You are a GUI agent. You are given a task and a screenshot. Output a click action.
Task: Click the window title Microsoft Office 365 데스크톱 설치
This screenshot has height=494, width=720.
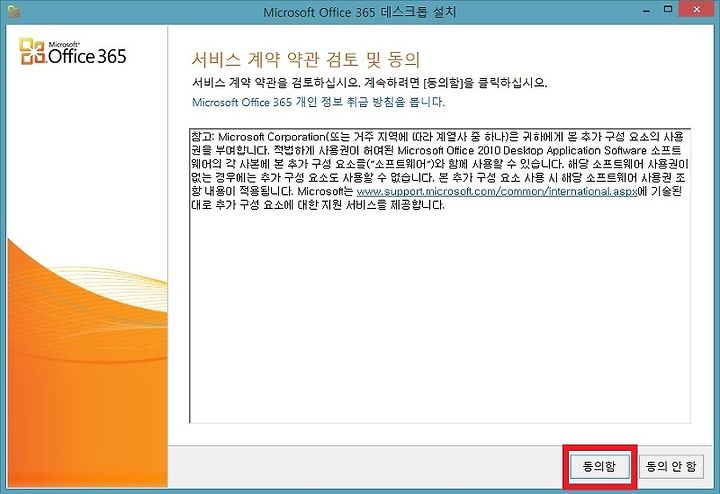pyautogui.click(x=360, y=11)
